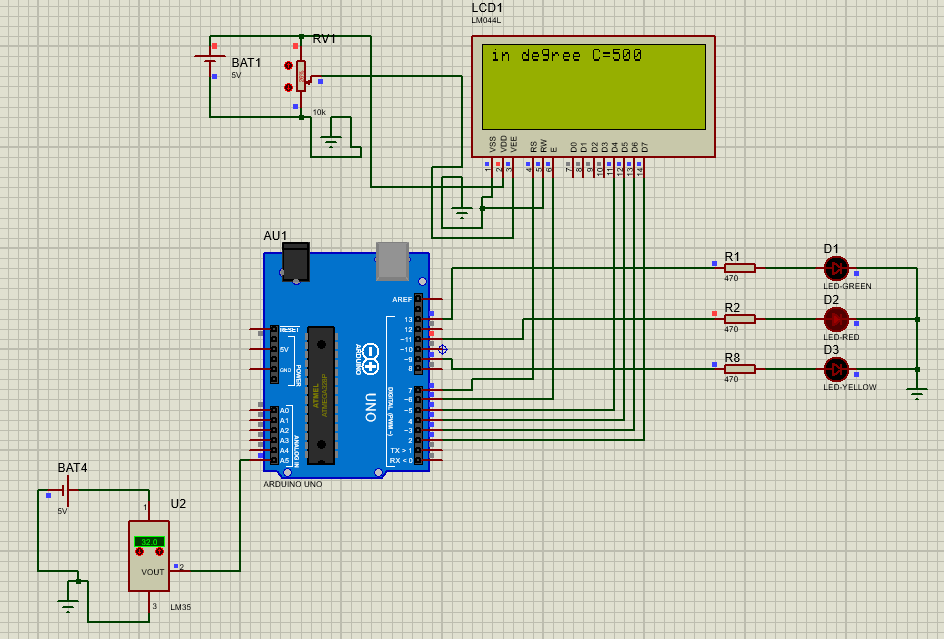944x639 pixels.
Task: Click the R2 reference label
Action: (732, 308)
